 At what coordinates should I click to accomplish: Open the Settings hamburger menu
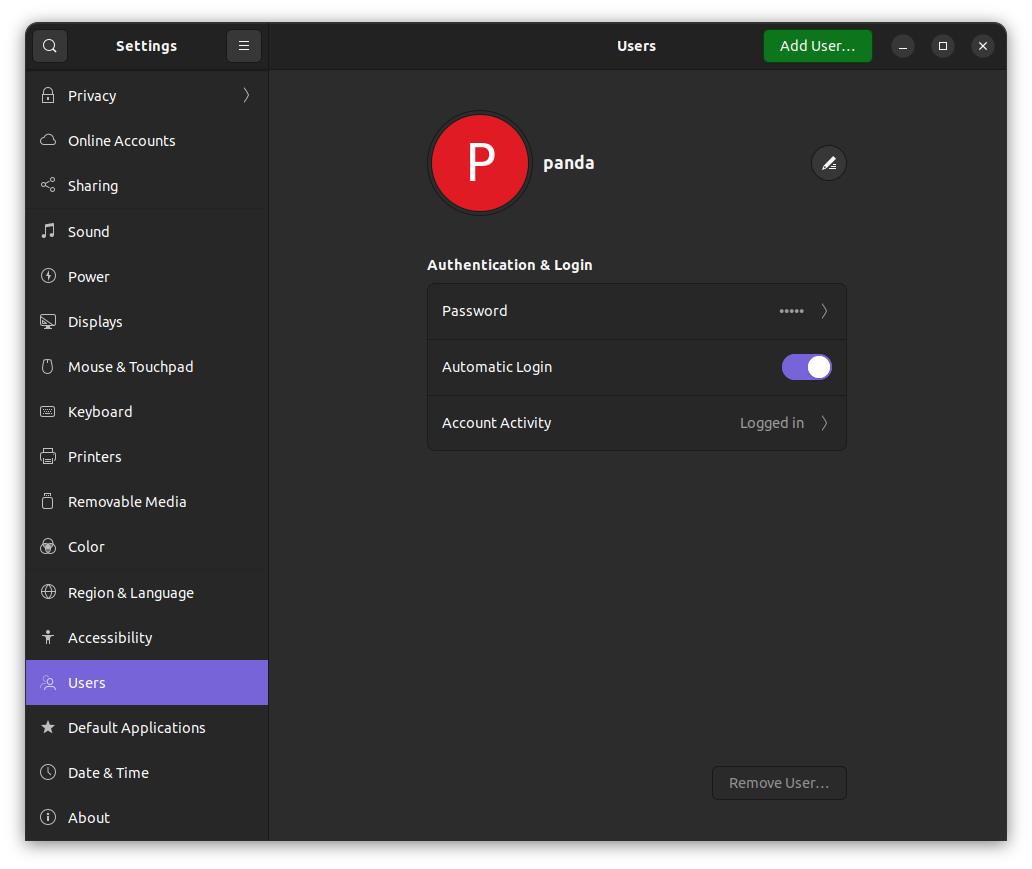244,46
